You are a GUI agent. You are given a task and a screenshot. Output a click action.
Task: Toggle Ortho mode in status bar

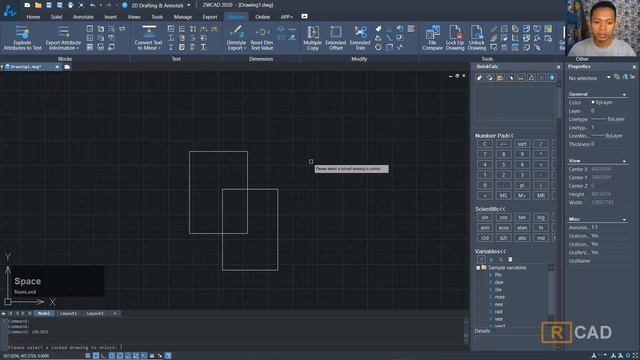click(x=104, y=356)
